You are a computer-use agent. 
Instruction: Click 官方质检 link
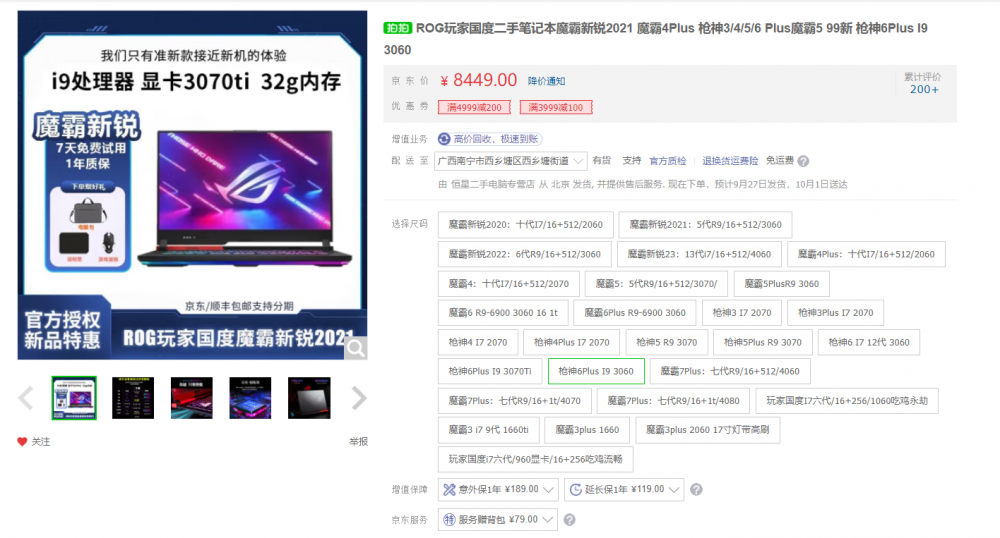[668, 161]
